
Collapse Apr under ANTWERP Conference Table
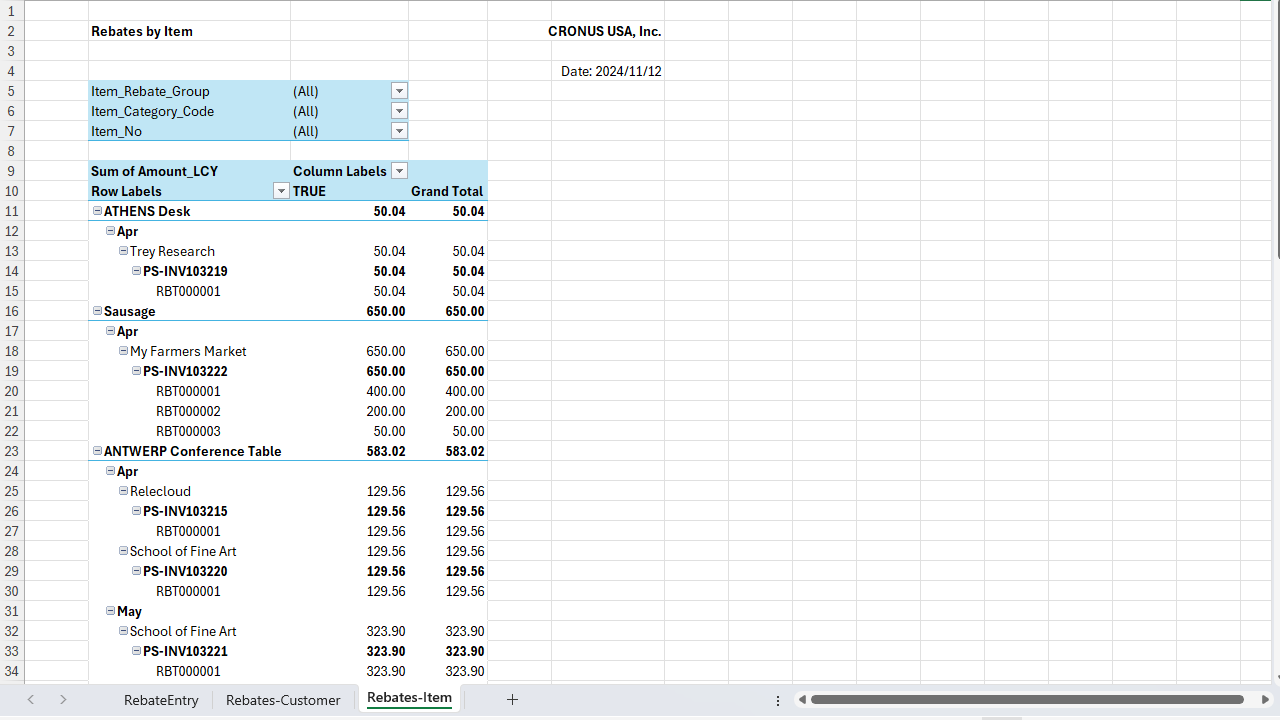[111, 471]
